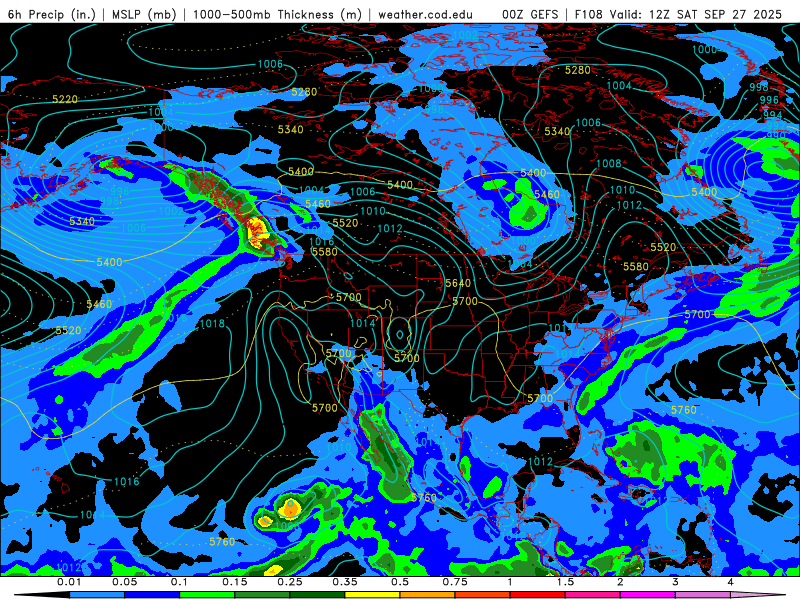Click the 5640 thickness contour label
The height and width of the screenshot is (600, 800).
tap(458, 283)
